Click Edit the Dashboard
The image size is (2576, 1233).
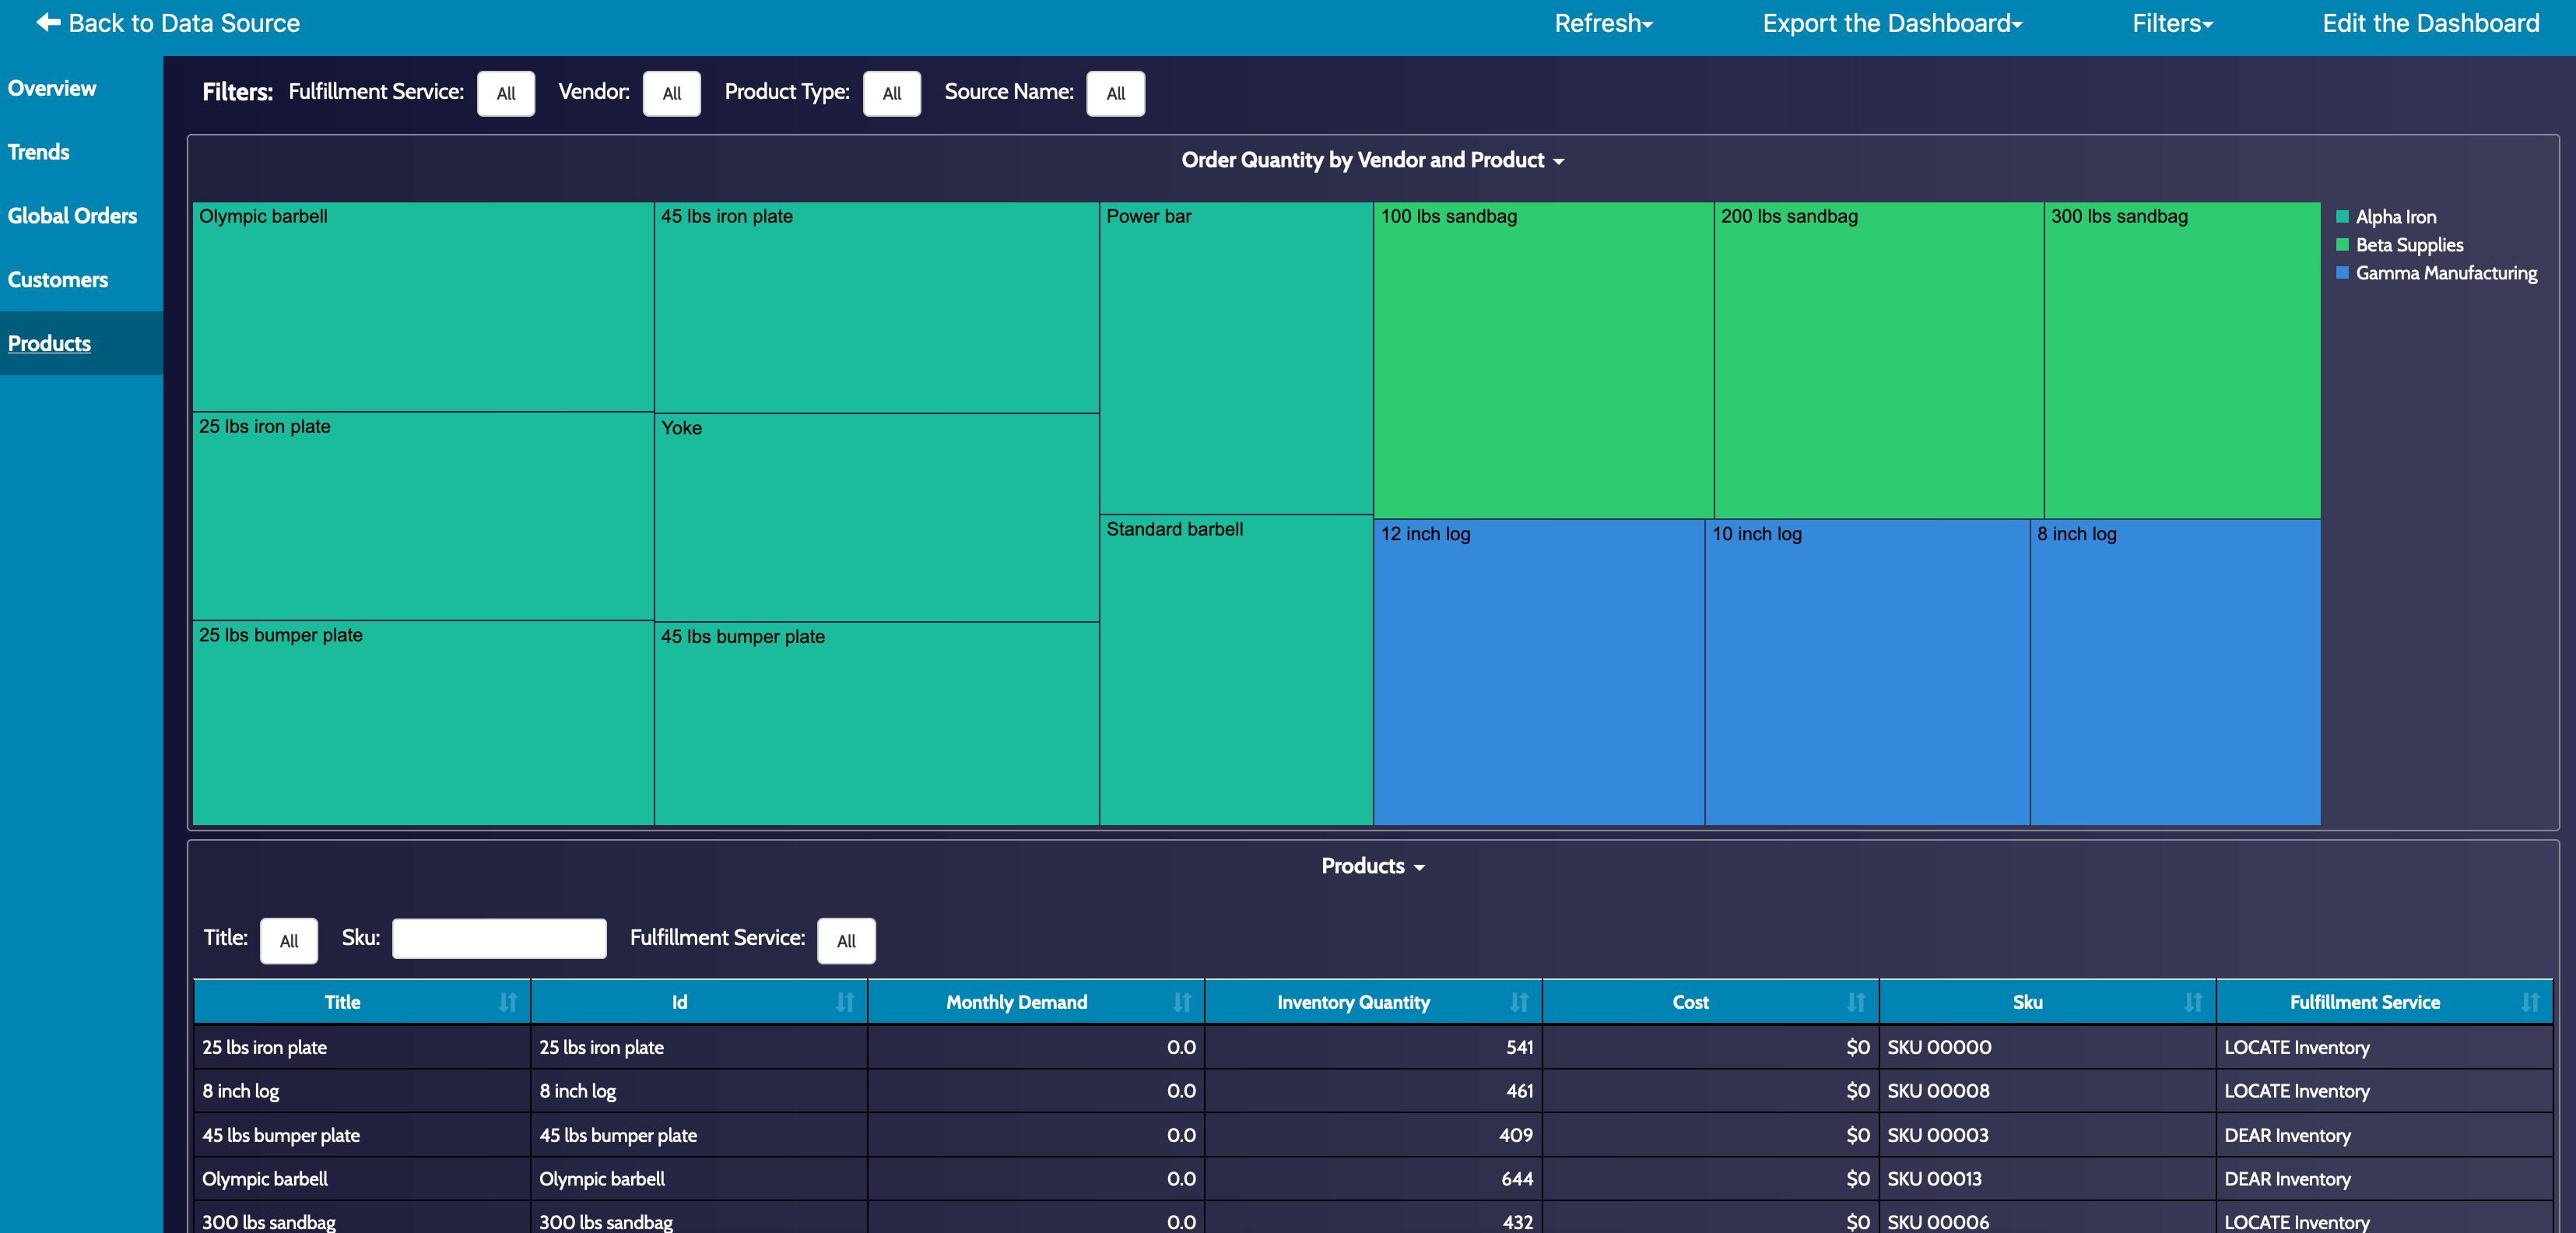(x=2430, y=23)
